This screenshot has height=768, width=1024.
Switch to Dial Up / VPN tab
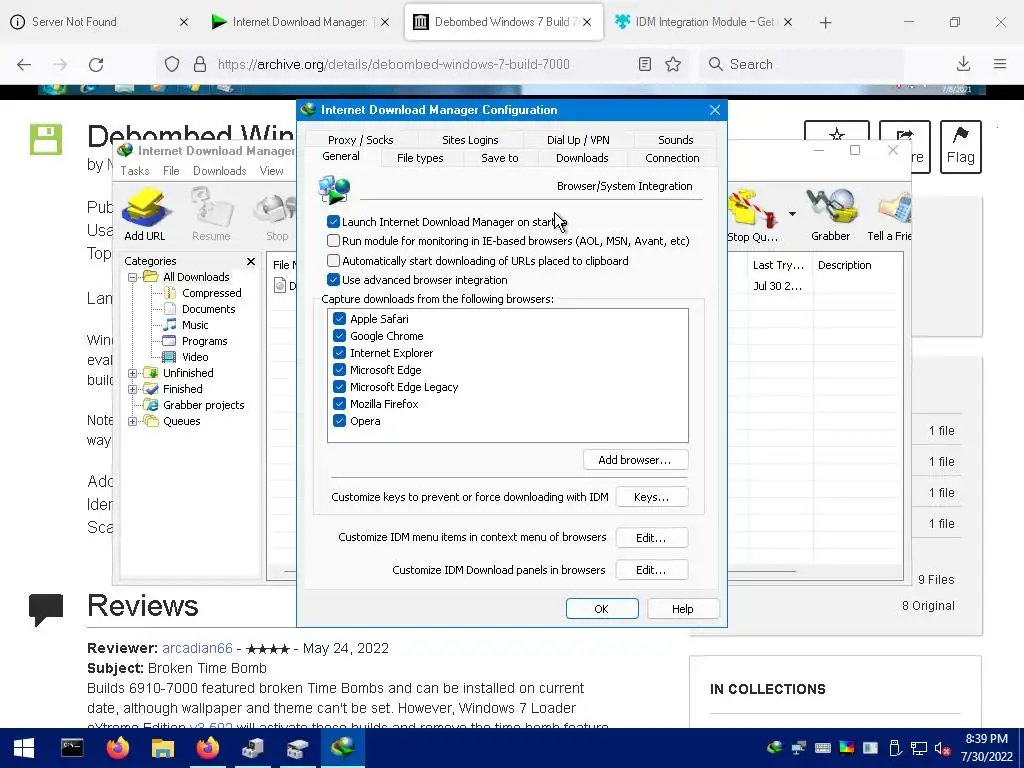(x=578, y=140)
